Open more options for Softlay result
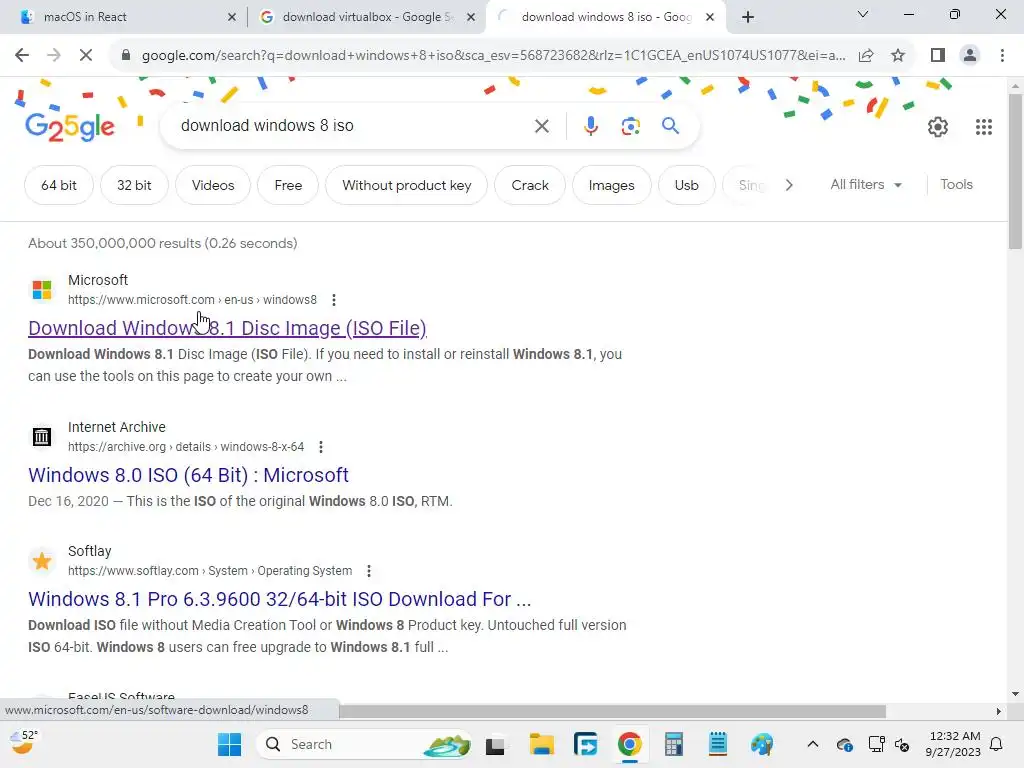The width and height of the screenshot is (1024, 768). pyautogui.click(x=369, y=571)
